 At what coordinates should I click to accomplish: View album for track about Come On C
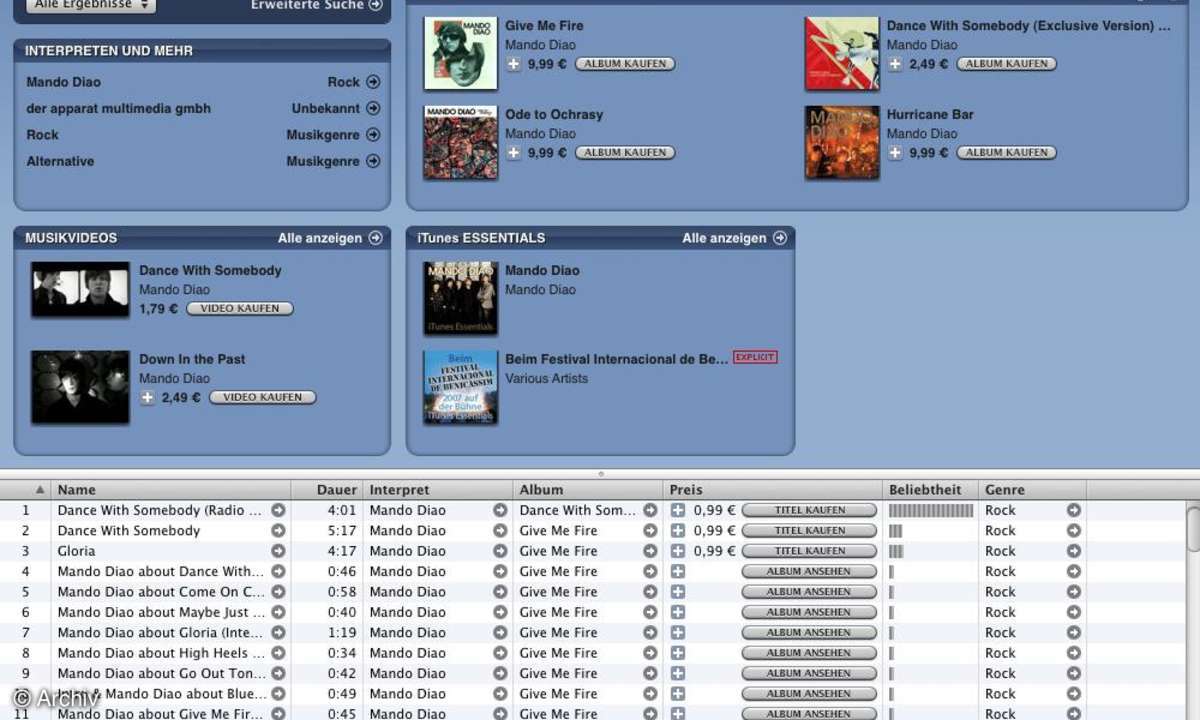809,592
